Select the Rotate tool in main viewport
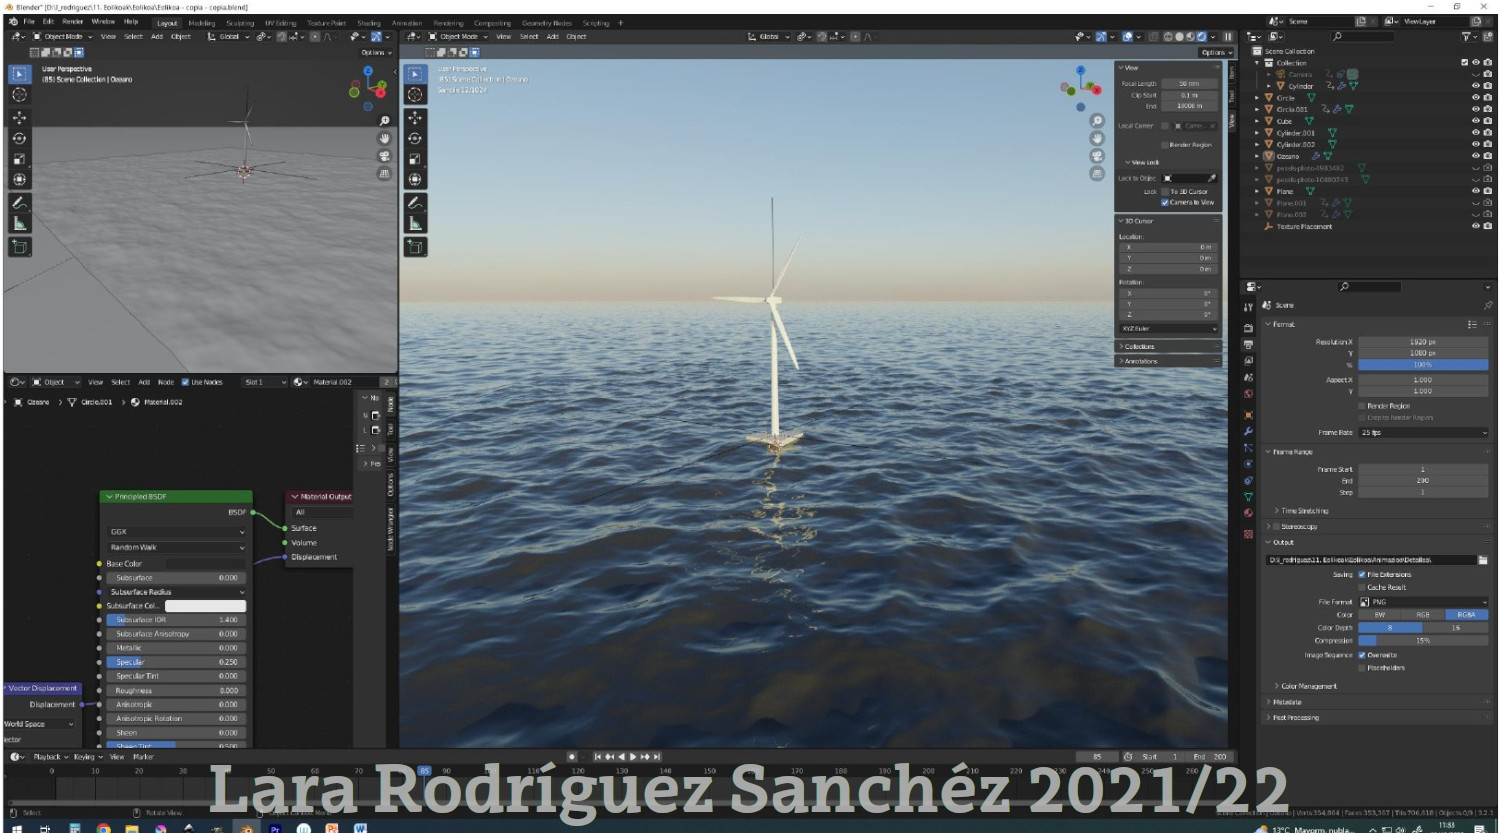Image resolution: width=1500 pixels, height=833 pixels. click(415, 139)
